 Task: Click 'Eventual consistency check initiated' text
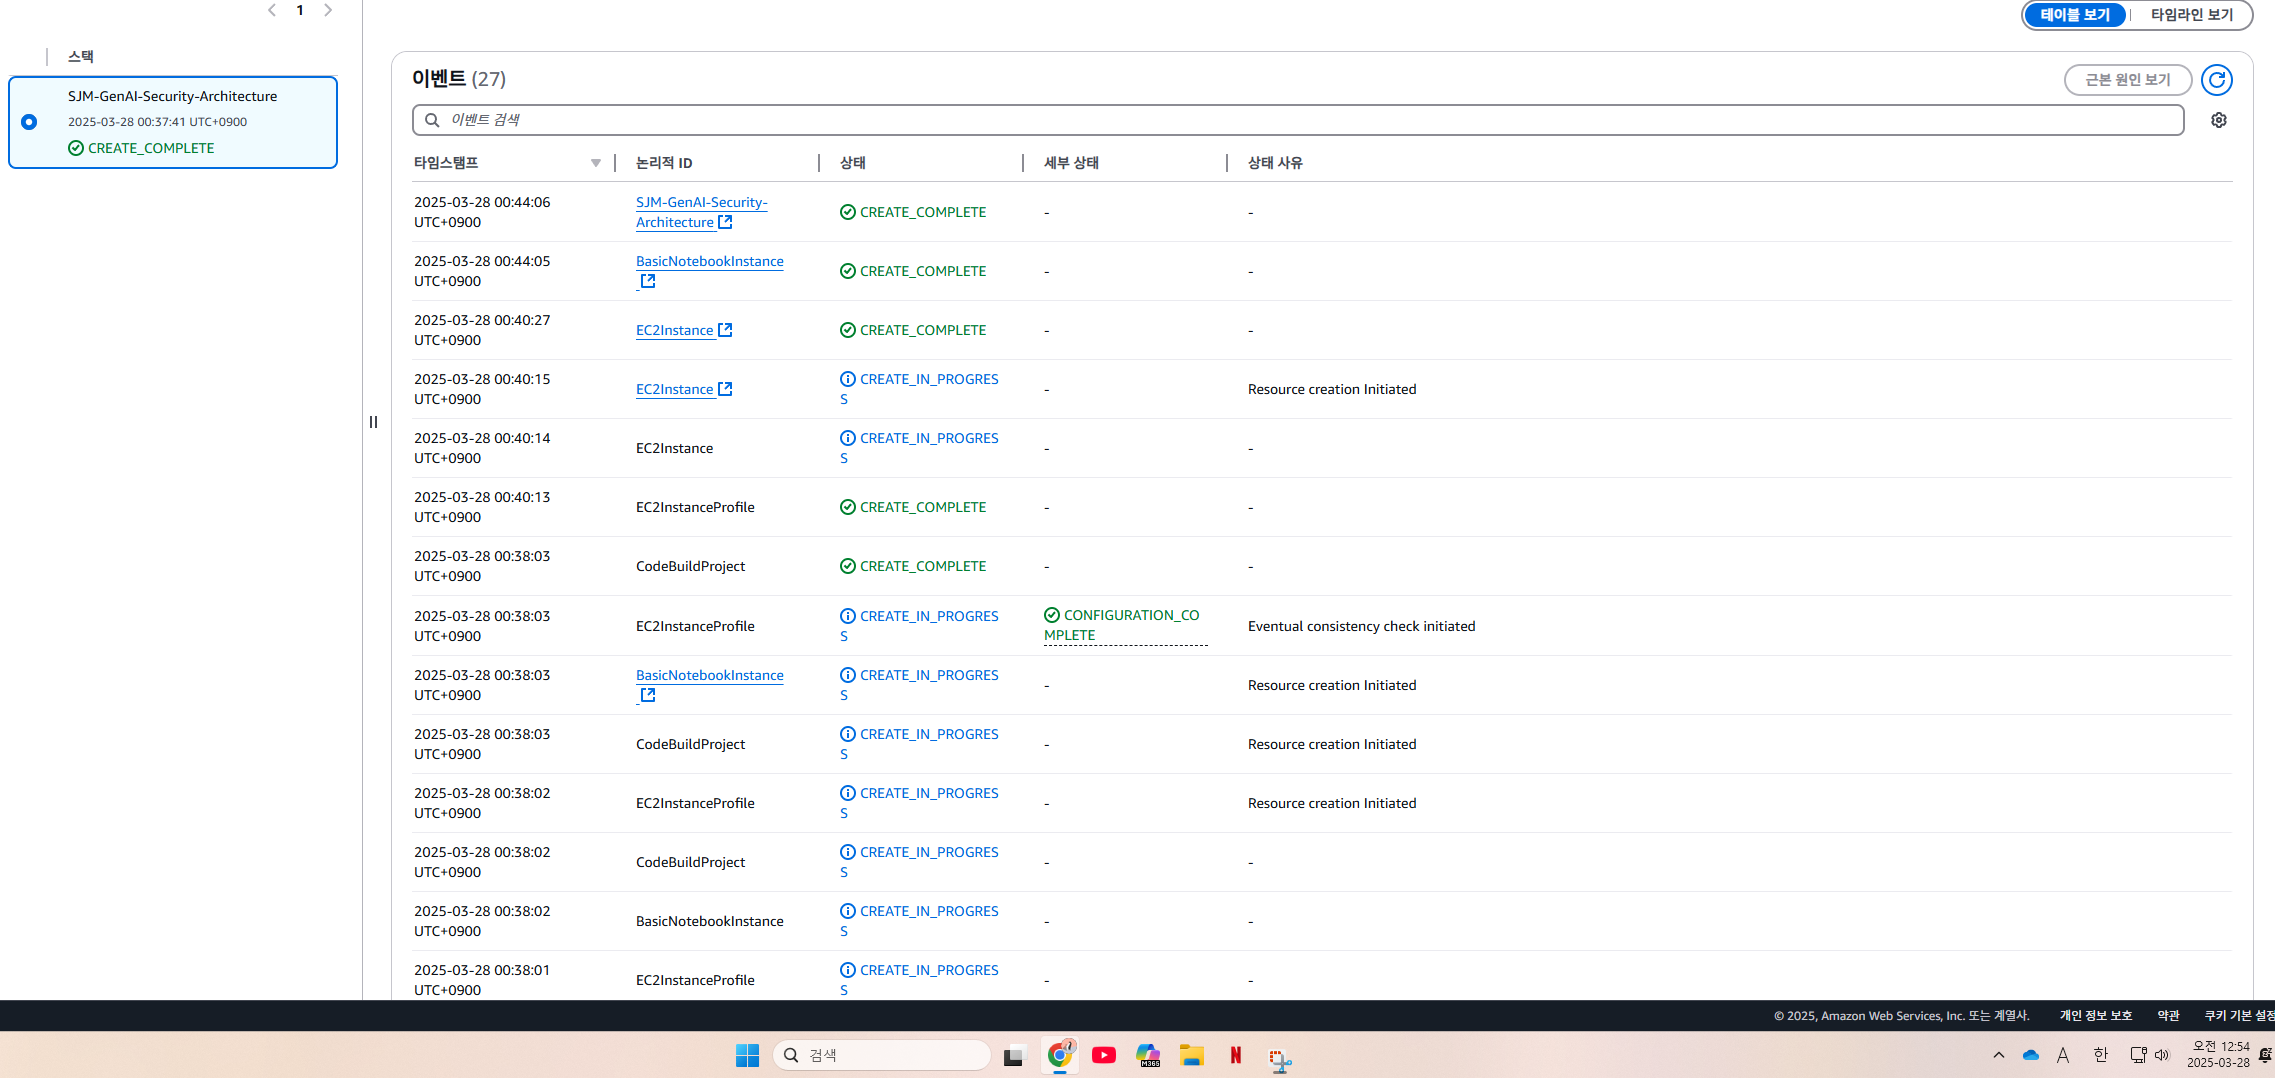tap(1361, 626)
